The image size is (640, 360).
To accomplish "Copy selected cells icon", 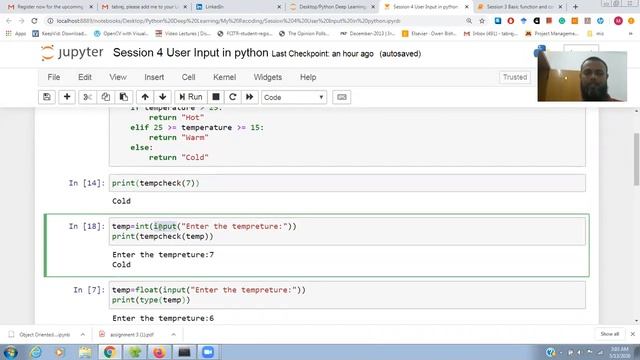I will [105, 97].
